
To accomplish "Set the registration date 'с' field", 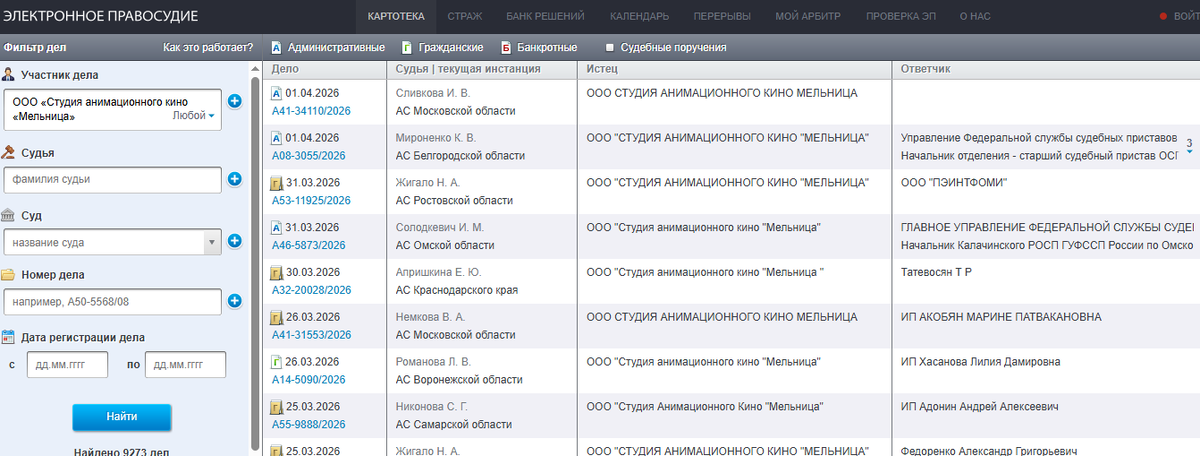I will coord(67,365).
